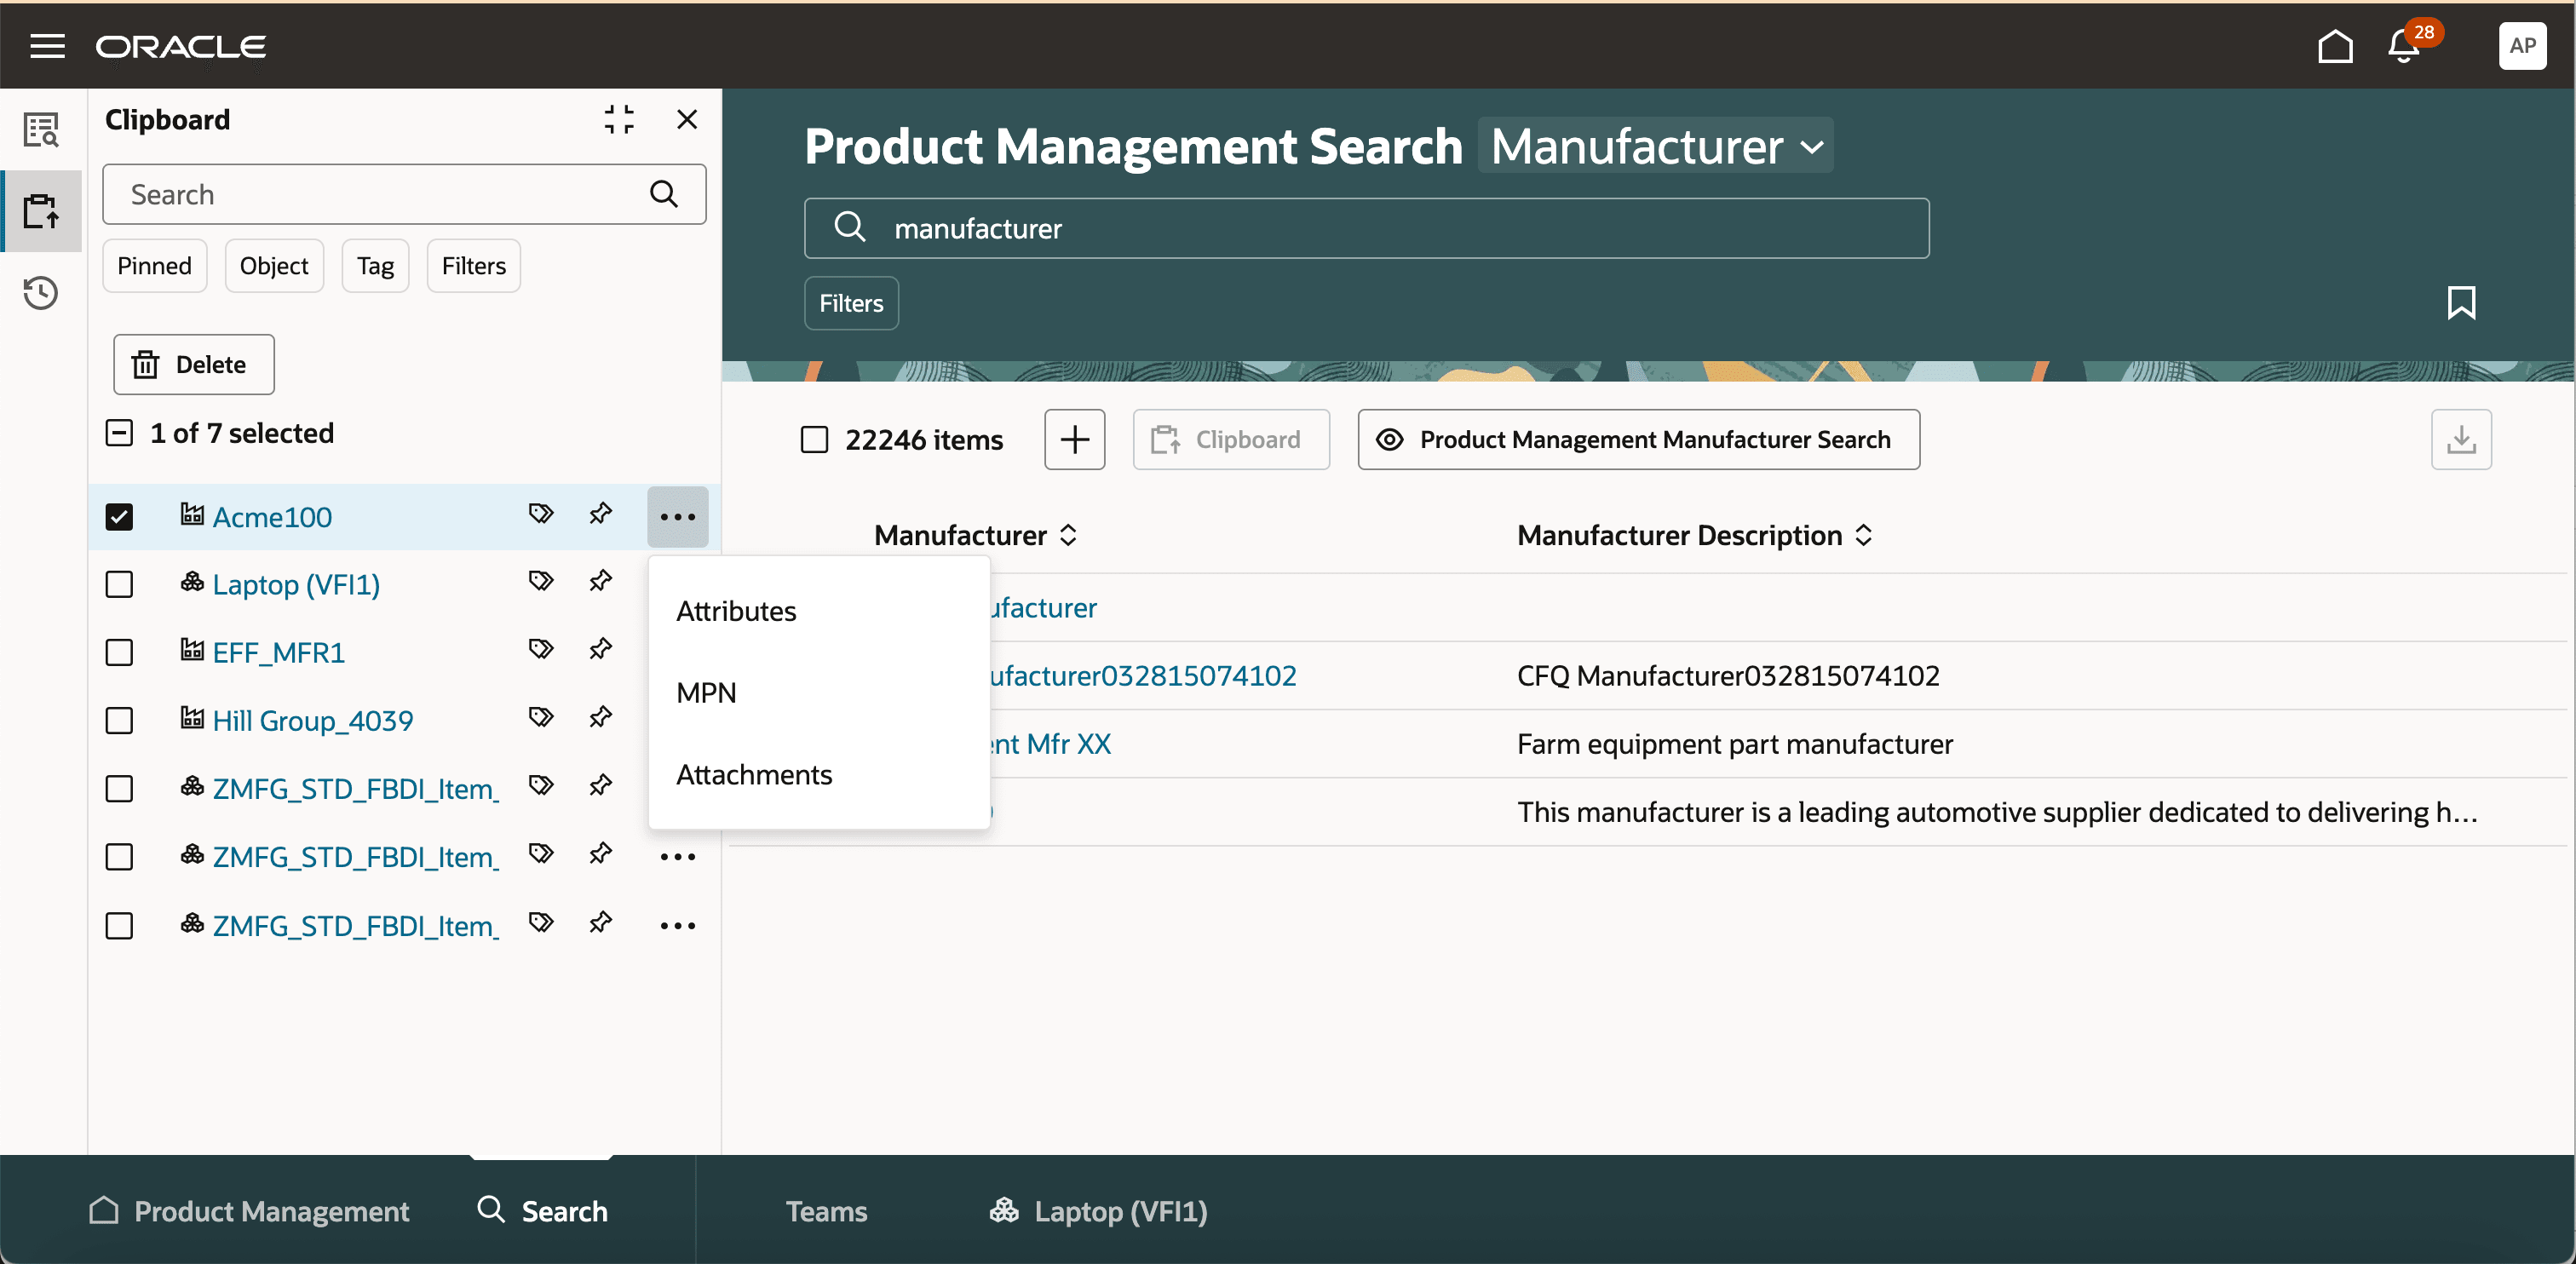Download the search results

(2462, 439)
